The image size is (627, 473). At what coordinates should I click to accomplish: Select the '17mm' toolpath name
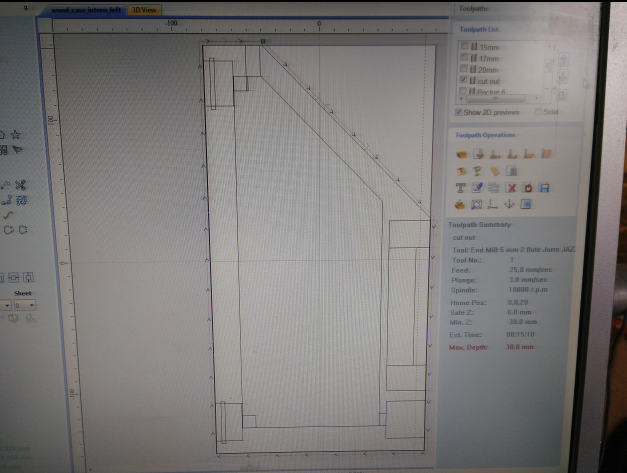[x=489, y=59]
